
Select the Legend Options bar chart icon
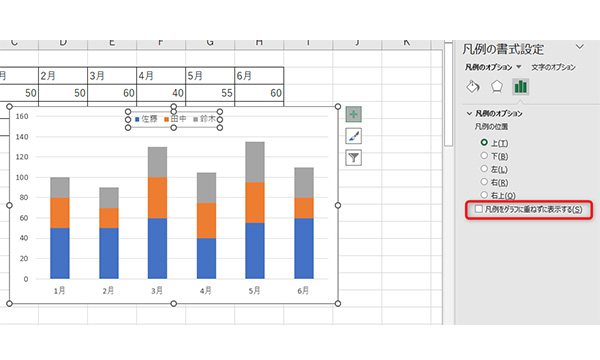tap(520, 86)
